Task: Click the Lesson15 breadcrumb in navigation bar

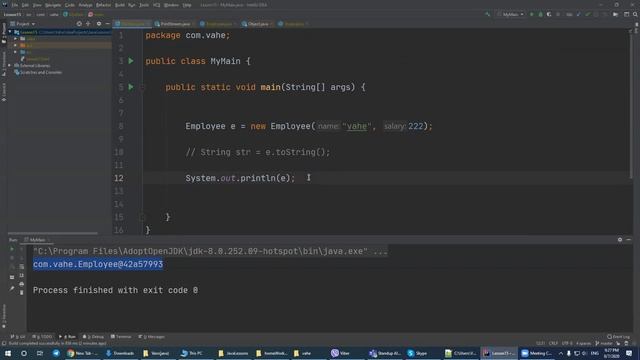Action: tap(12, 14)
